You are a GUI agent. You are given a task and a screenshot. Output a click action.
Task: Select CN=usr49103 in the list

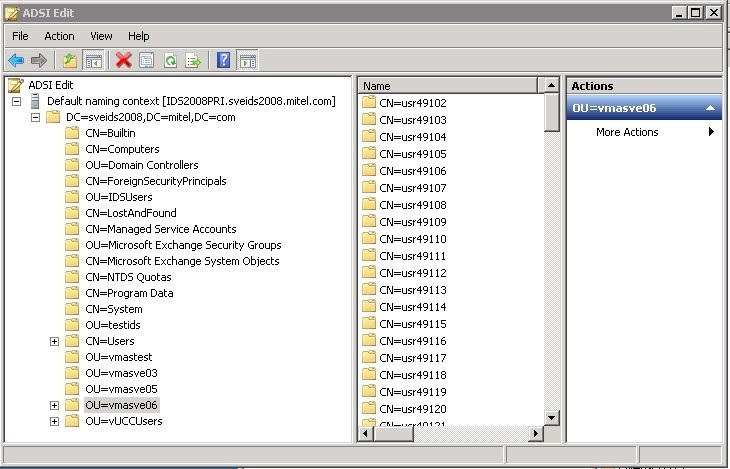click(x=412, y=120)
